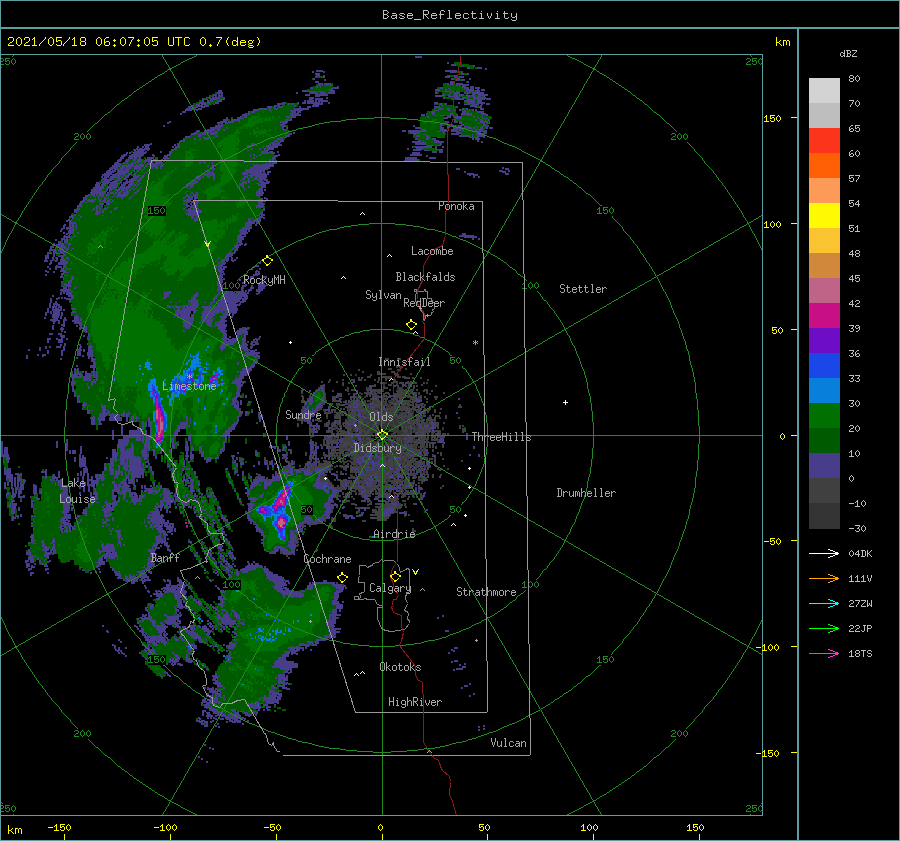Click the Calgary city label

pyautogui.click(x=390, y=588)
